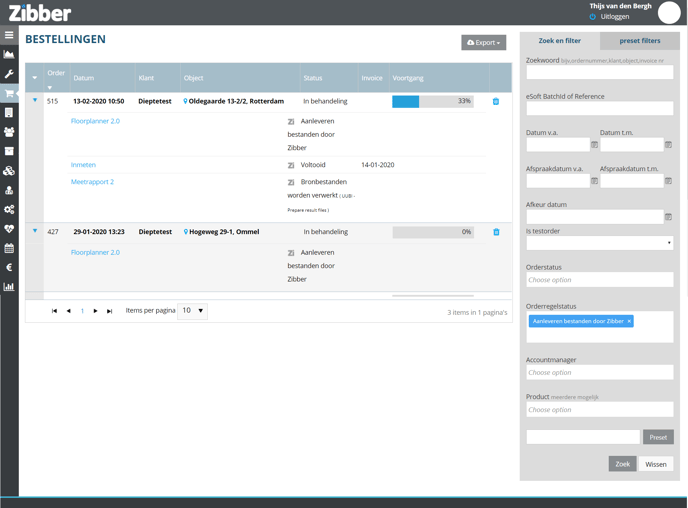Select the Zoek en filter tab

click(559, 41)
